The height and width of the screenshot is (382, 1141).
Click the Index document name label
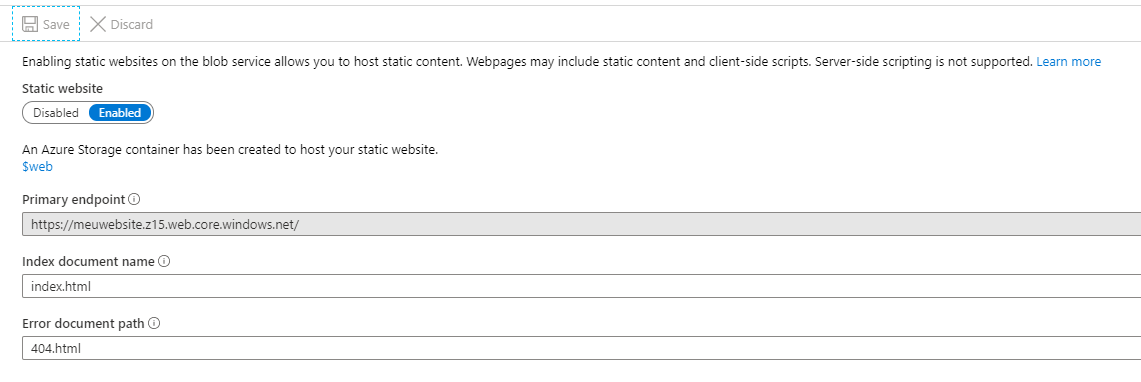pyautogui.click(x=88, y=261)
